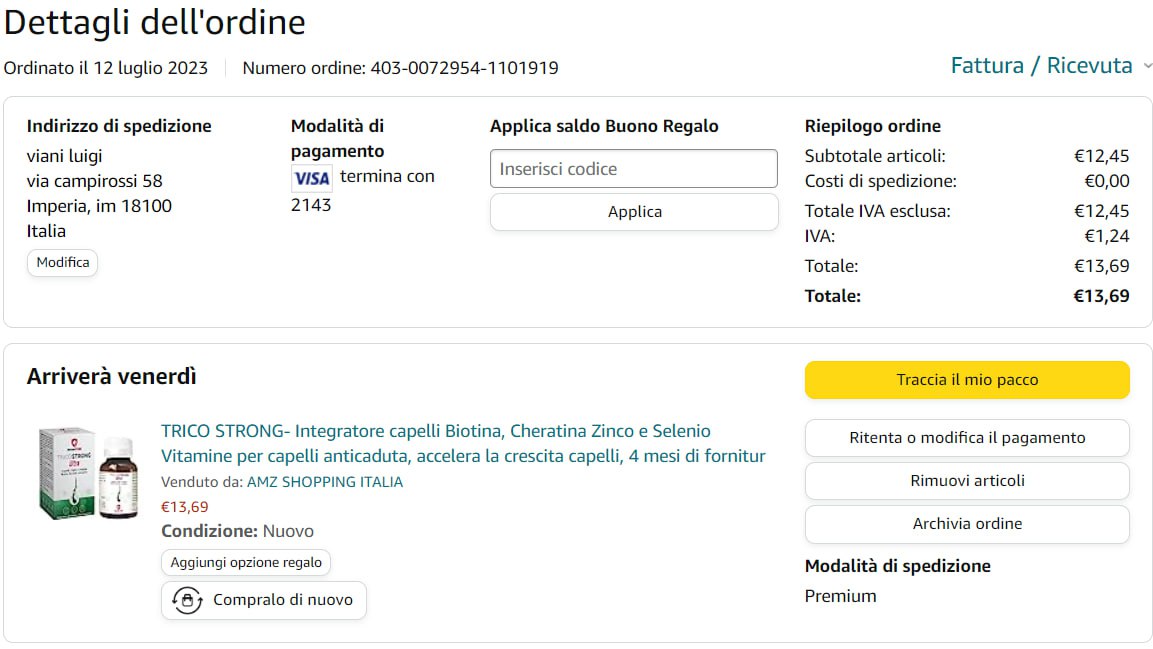Click the bold Totale €13,69 amount
This screenshot has width=1153, height=649.
click(x=1101, y=296)
